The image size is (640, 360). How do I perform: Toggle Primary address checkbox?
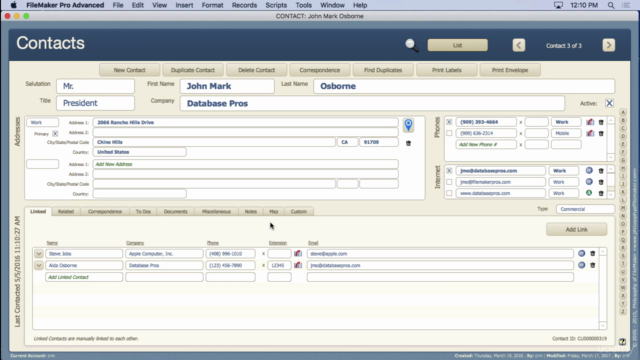point(55,133)
